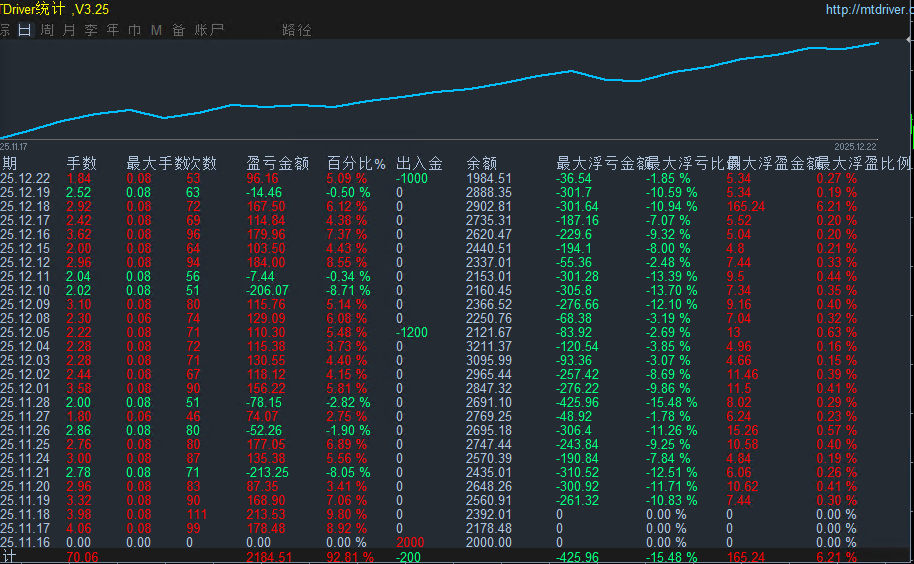Open the 路径 tab
This screenshot has height=564, width=914.
pos(297,30)
